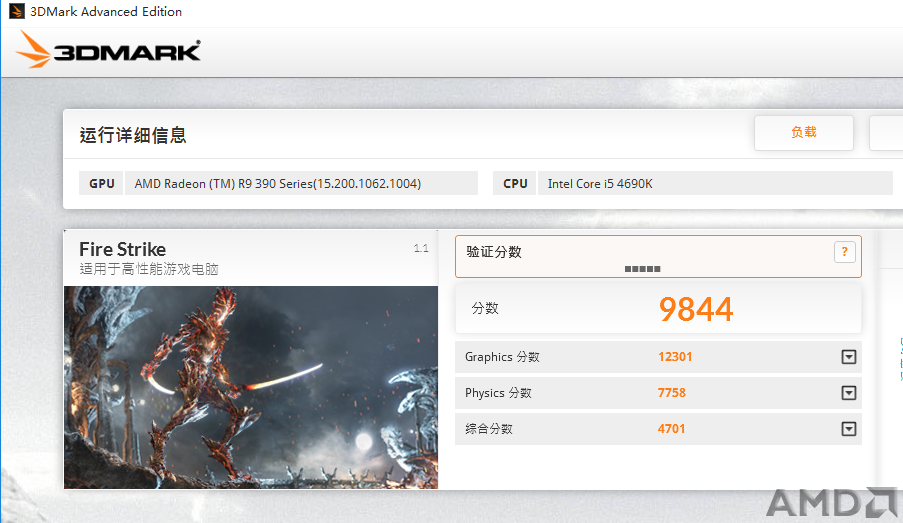Click the Fire Strike scene thumbnail
Image resolution: width=903 pixels, height=523 pixels.
(x=251, y=387)
